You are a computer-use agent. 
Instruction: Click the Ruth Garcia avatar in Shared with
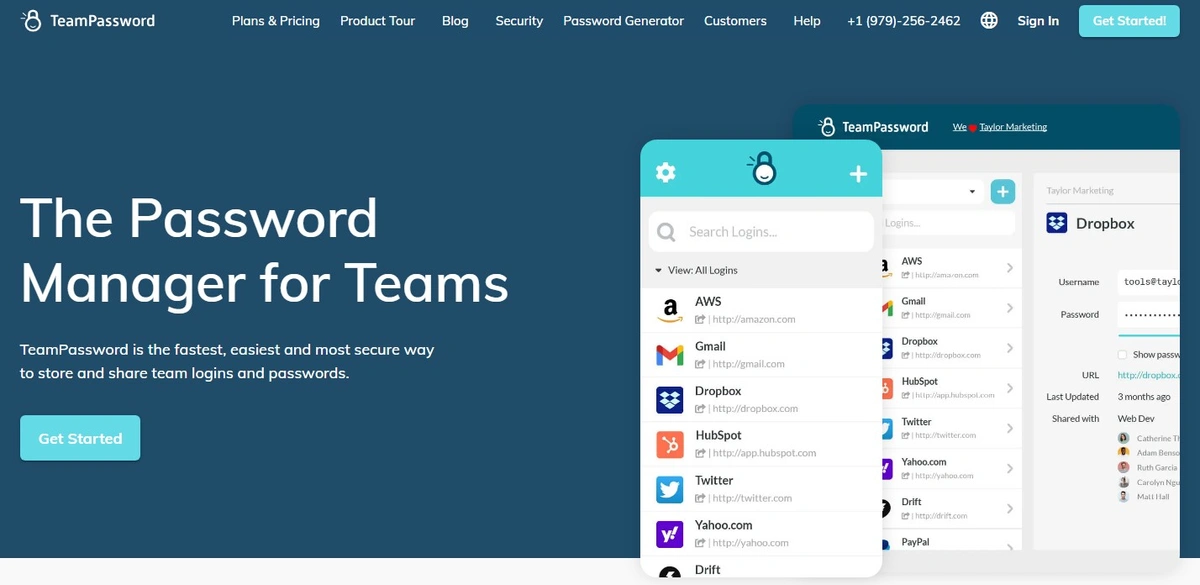pyautogui.click(x=1124, y=467)
